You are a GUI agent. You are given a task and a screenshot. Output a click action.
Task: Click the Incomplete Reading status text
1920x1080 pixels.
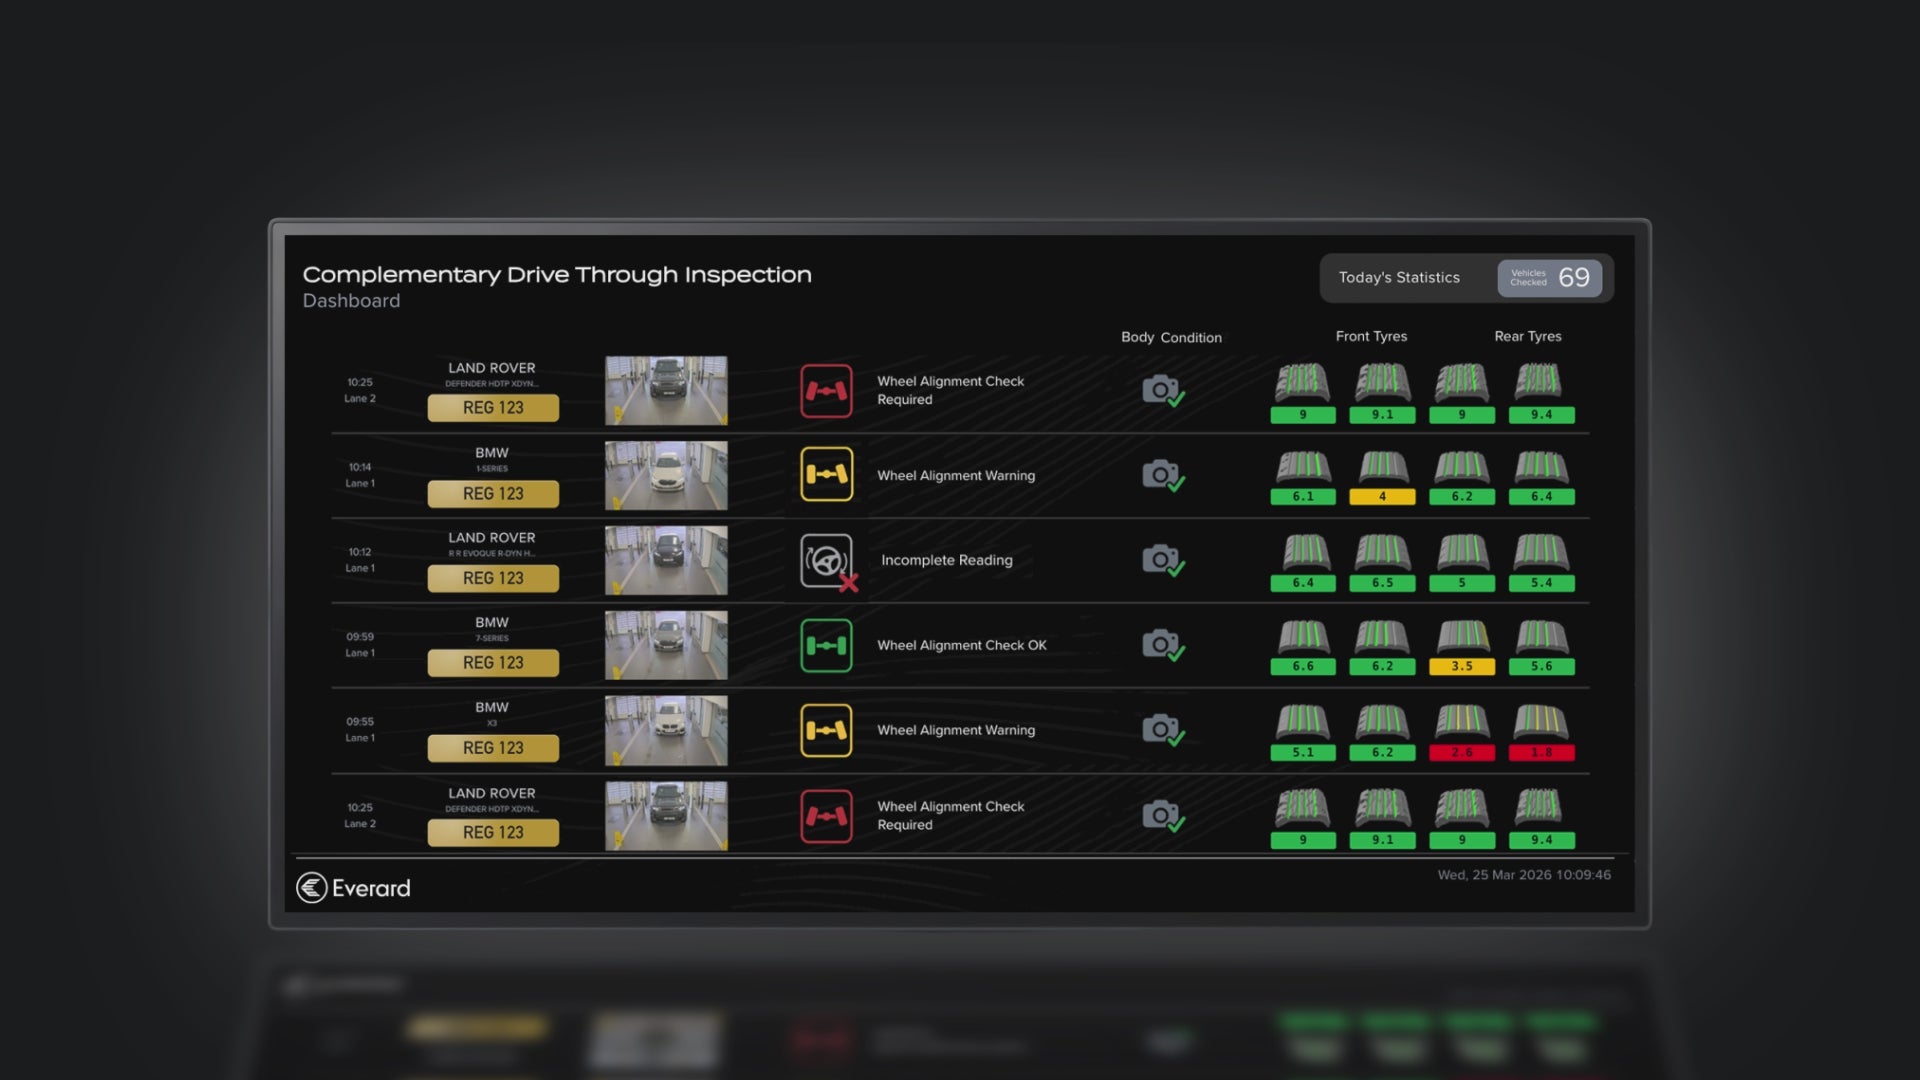[x=946, y=561]
